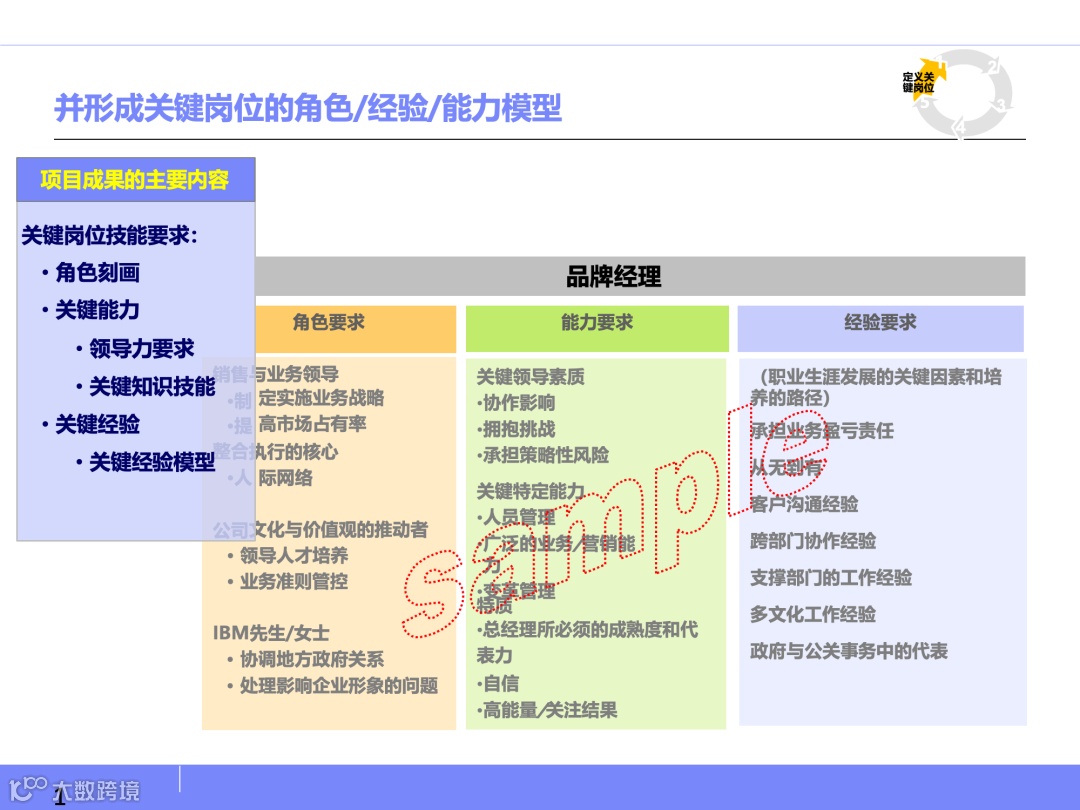Screen dimensions: 1080x810
Task: Select 政府与公关事务中的代表 item
Action: pyautogui.click(x=849, y=651)
